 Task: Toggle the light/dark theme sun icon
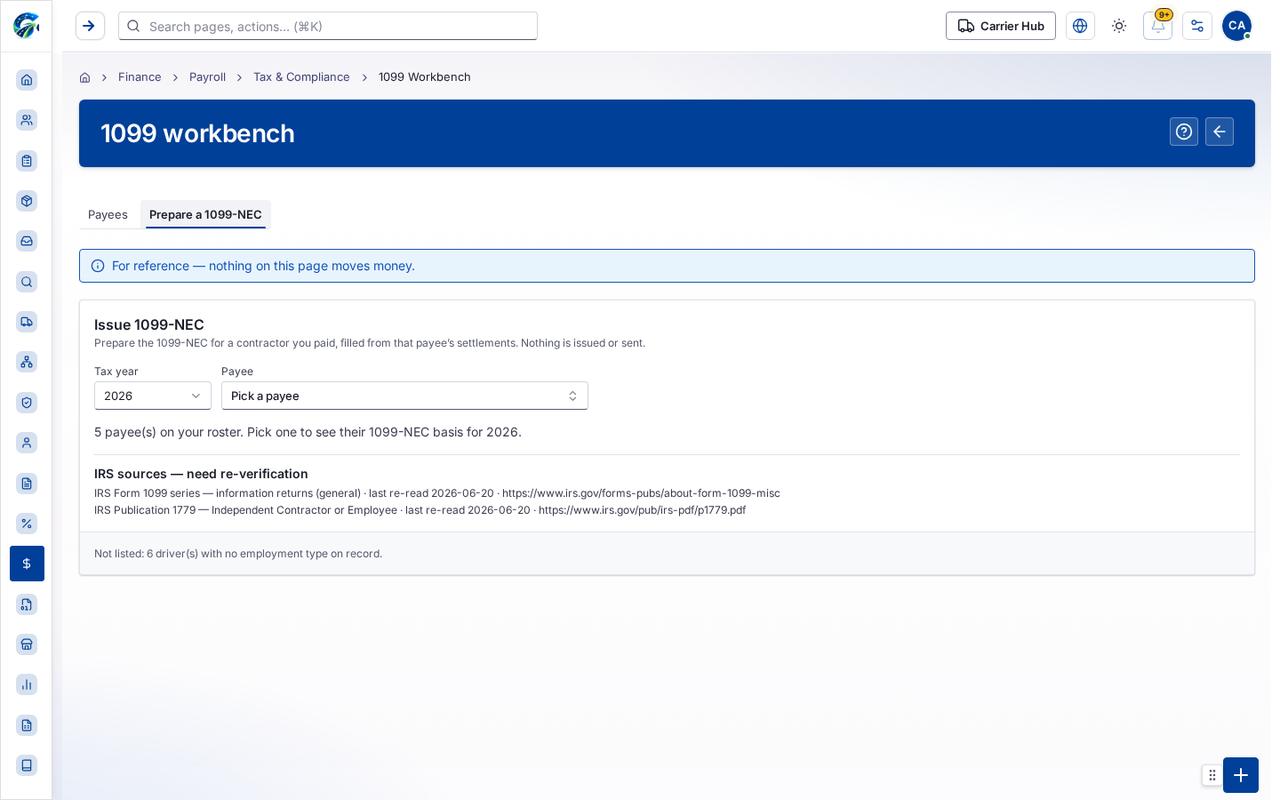(x=1119, y=26)
